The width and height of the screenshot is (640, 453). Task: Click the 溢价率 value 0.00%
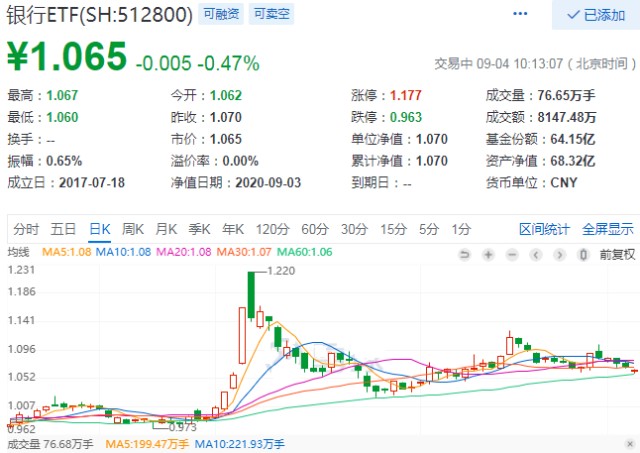[240, 161]
